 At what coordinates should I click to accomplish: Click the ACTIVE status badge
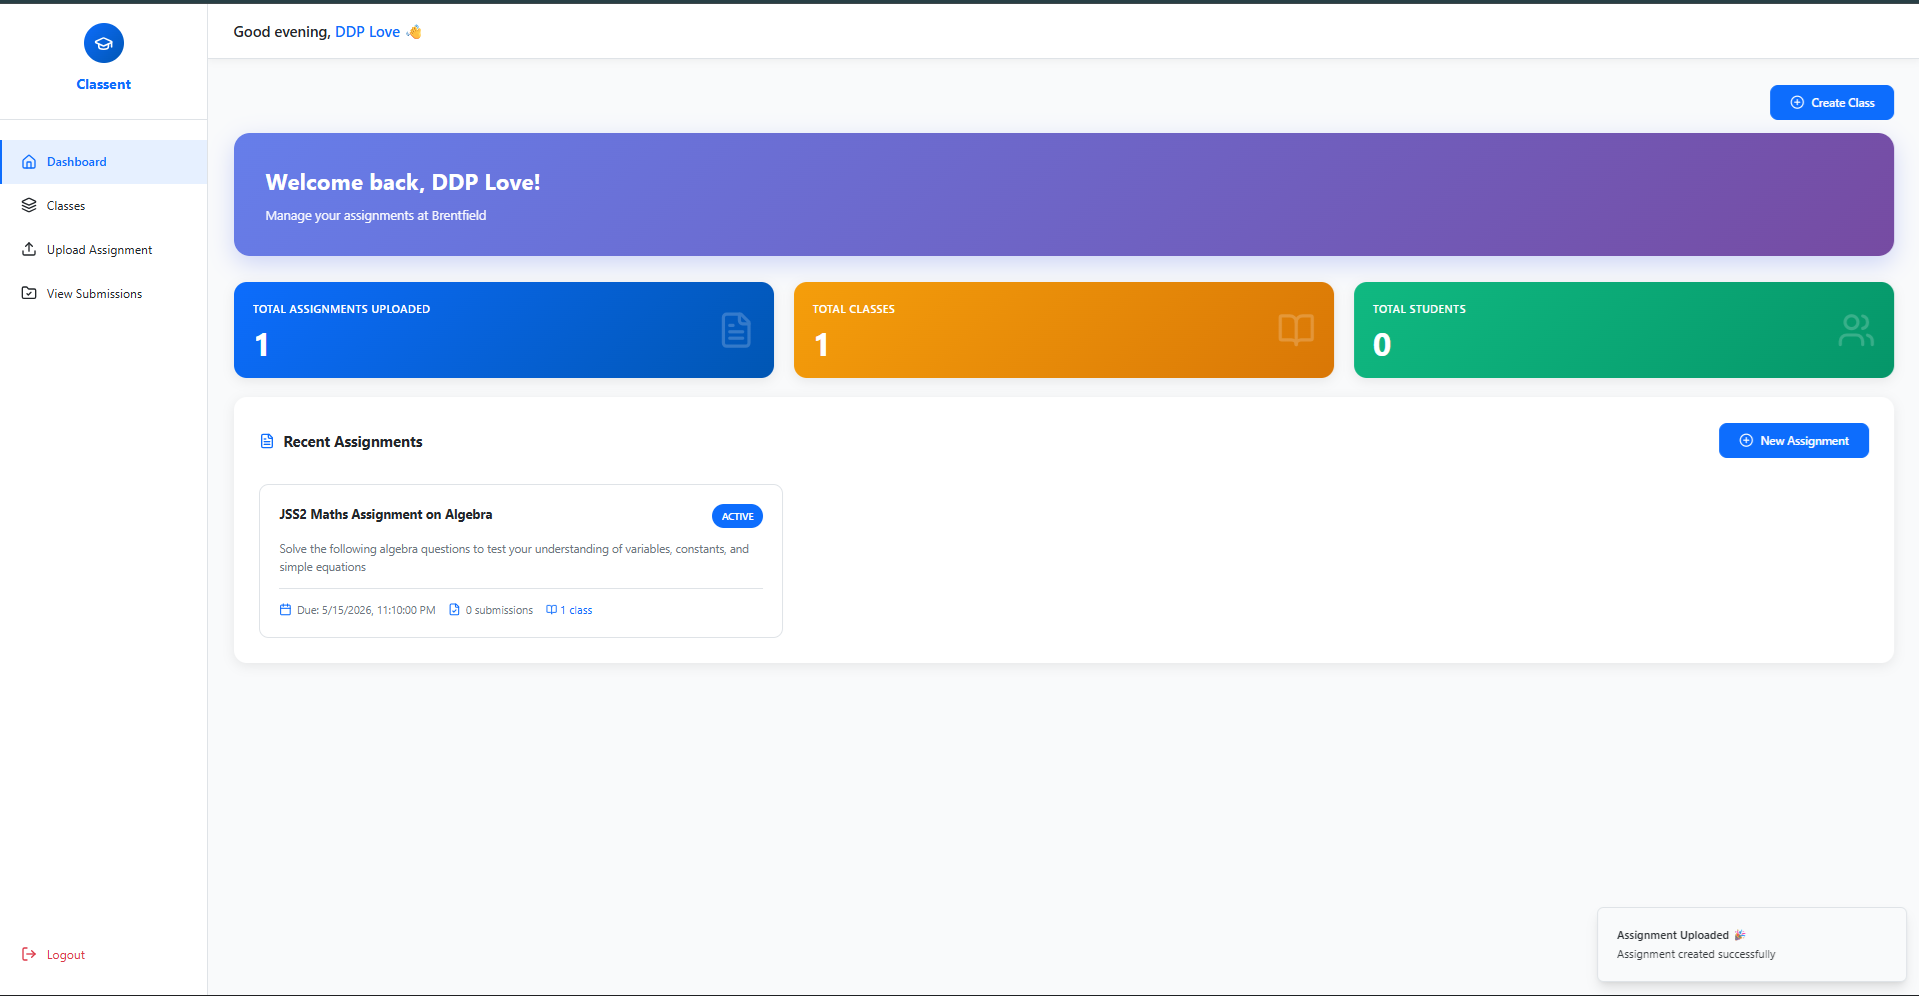(737, 516)
